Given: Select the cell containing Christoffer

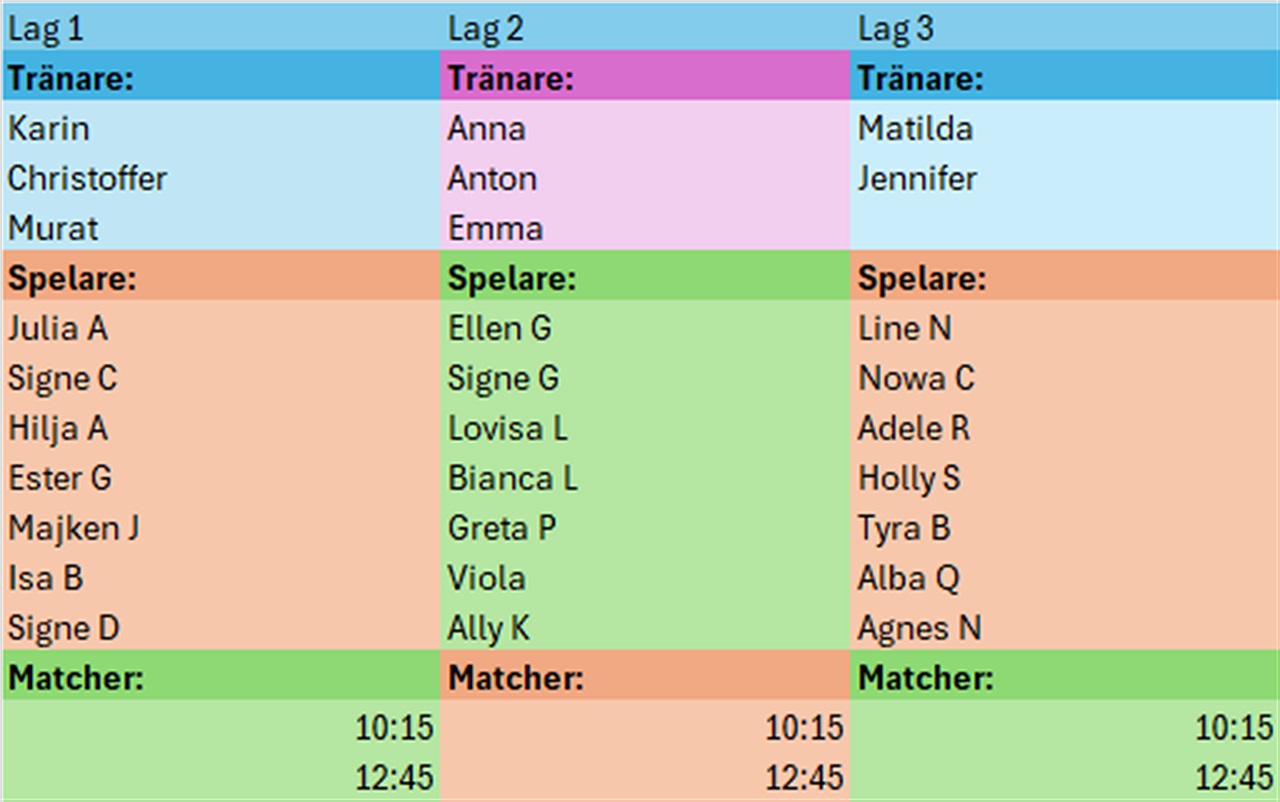Looking at the screenshot, I should pyautogui.click(x=221, y=178).
